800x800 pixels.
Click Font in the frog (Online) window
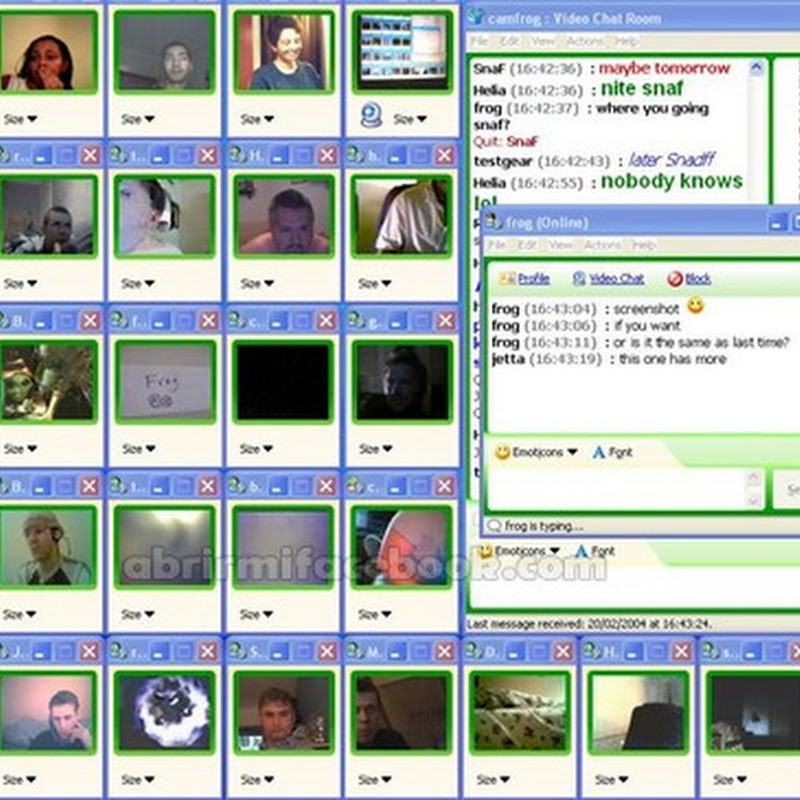(x=612, y=452)
